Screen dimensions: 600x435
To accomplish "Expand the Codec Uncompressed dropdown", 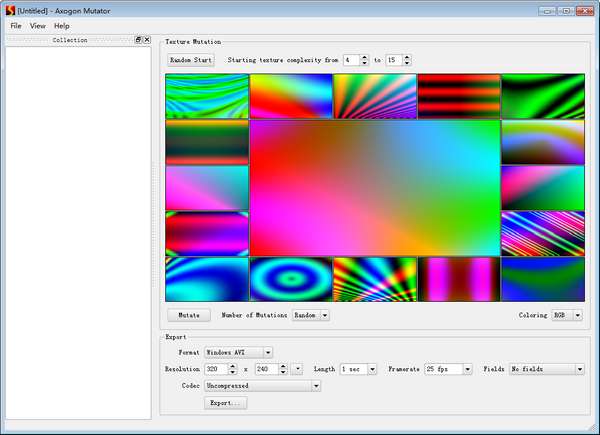I will pyautogui.click(x=261, y=385).
